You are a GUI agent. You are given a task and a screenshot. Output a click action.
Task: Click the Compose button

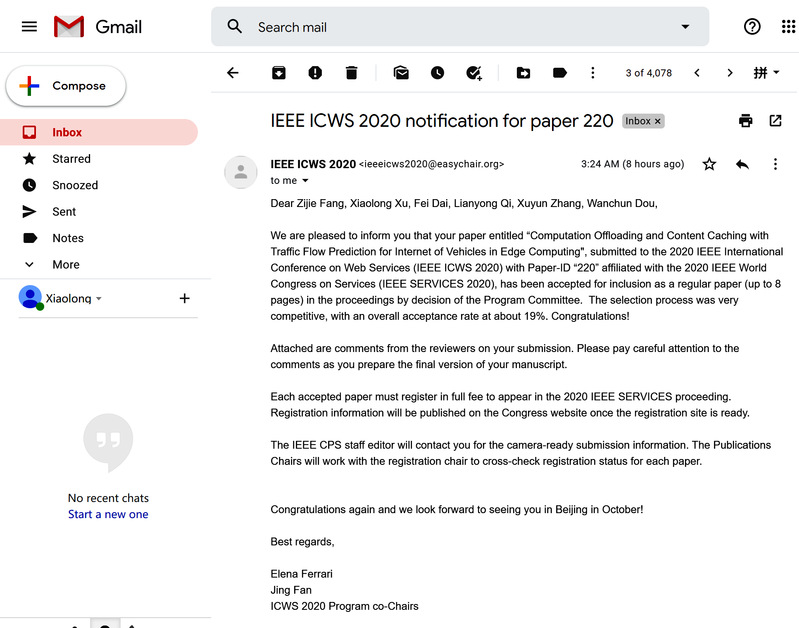66,86
